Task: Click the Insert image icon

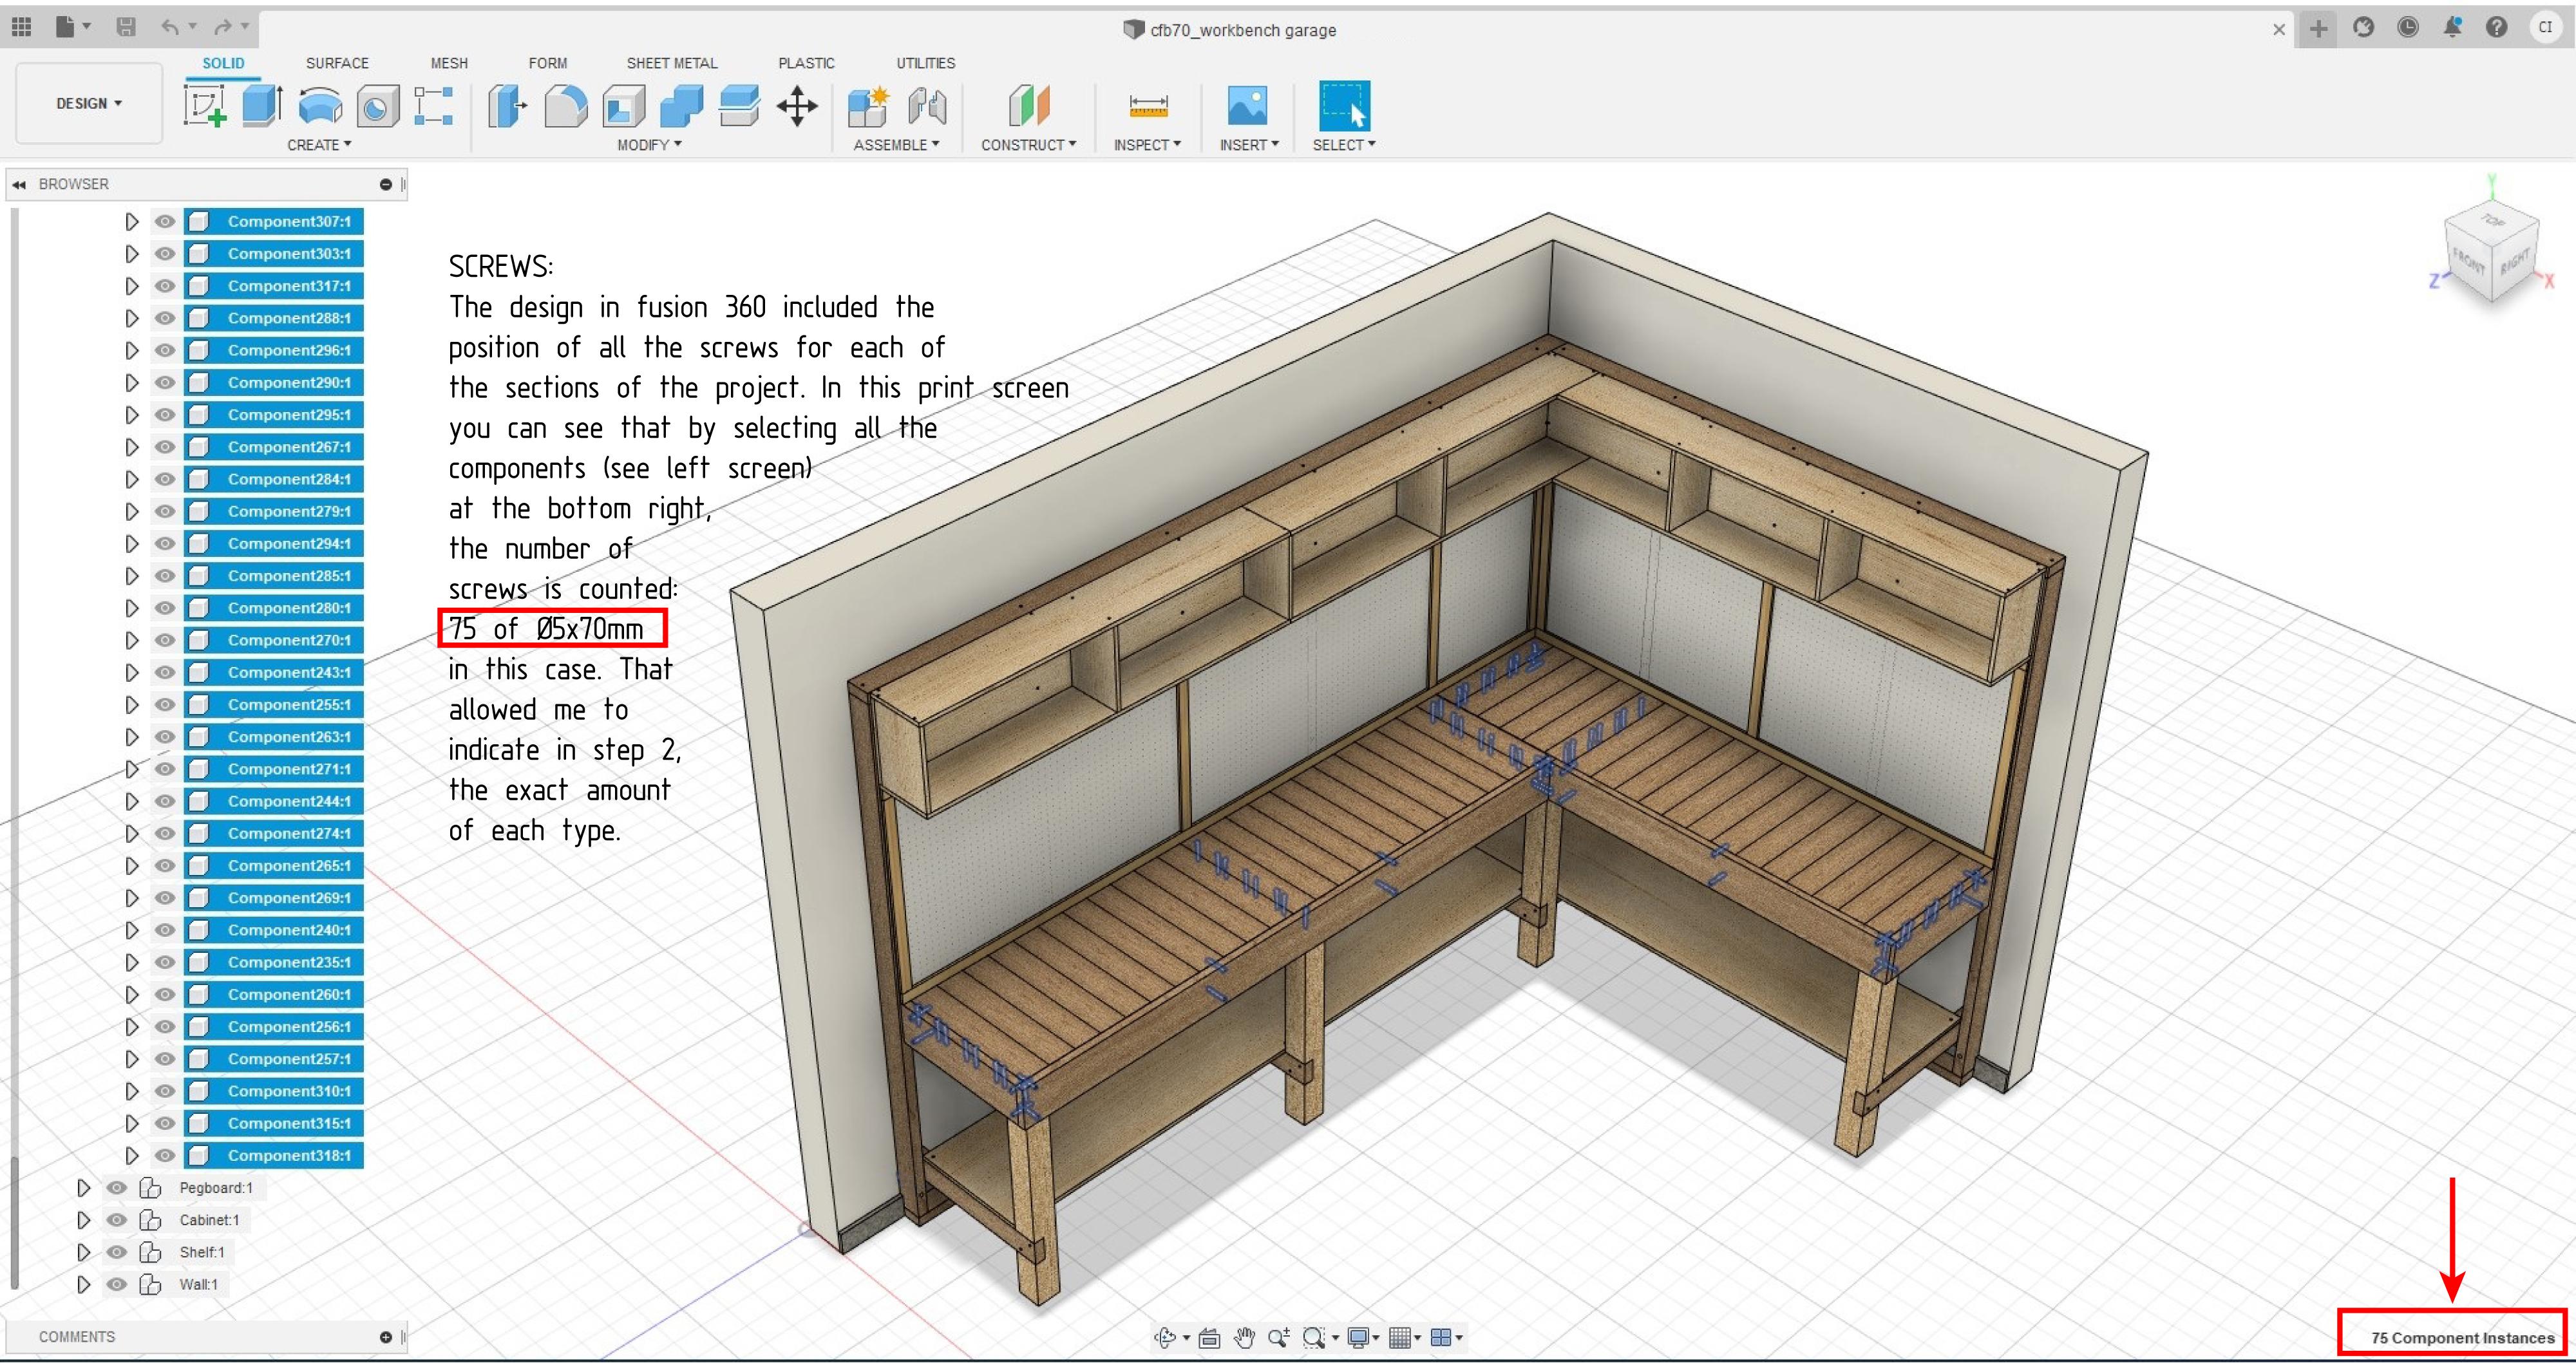Action: point(1247,105)
